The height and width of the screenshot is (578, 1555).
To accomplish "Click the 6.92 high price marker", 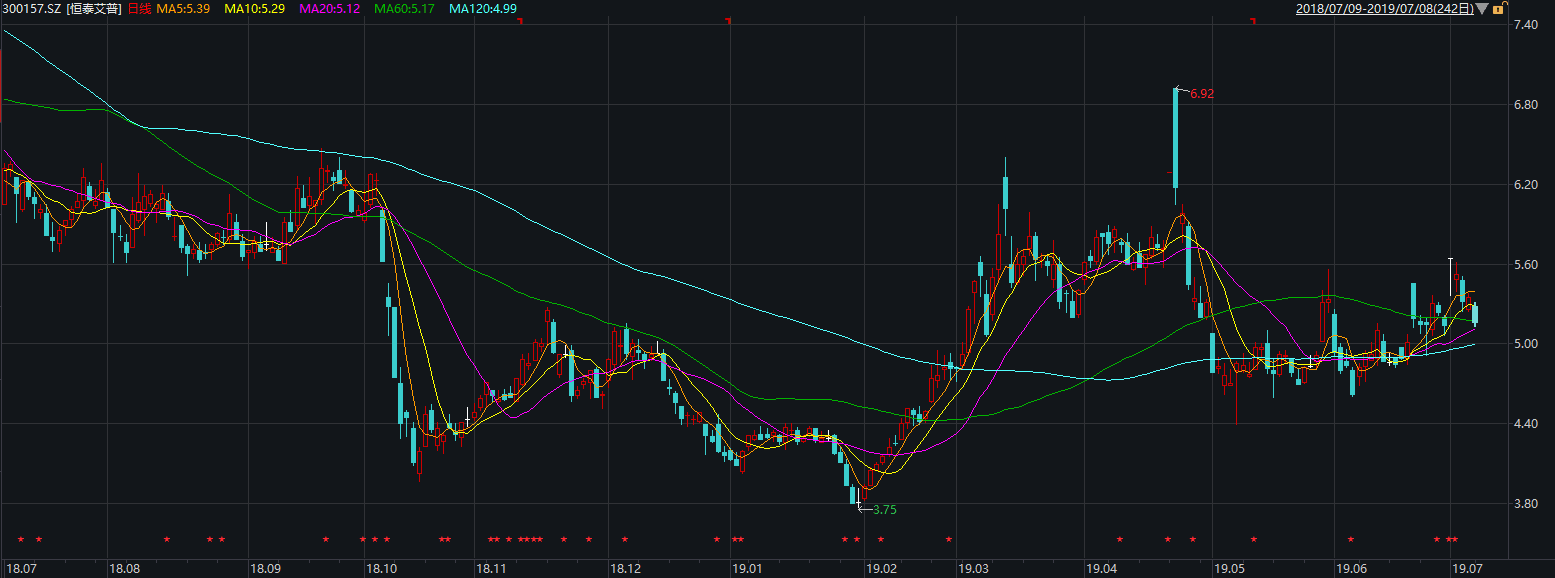I will coord(1201,94).
